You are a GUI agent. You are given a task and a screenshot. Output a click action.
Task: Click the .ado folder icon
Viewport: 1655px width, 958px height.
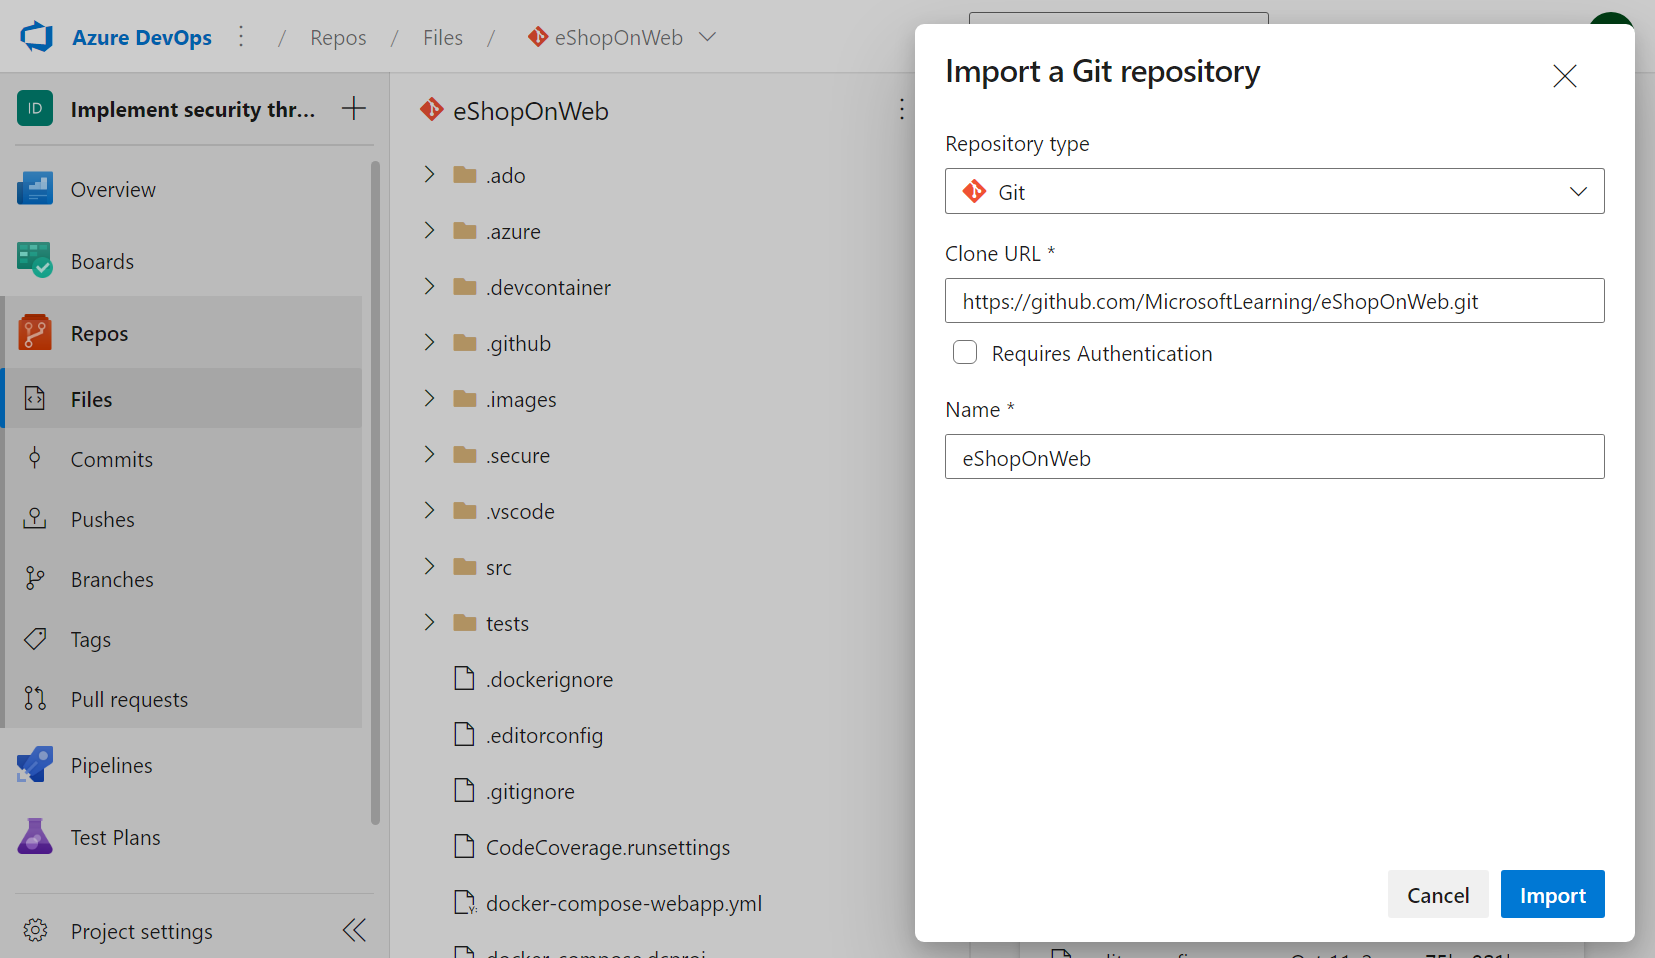coord(465,175)
